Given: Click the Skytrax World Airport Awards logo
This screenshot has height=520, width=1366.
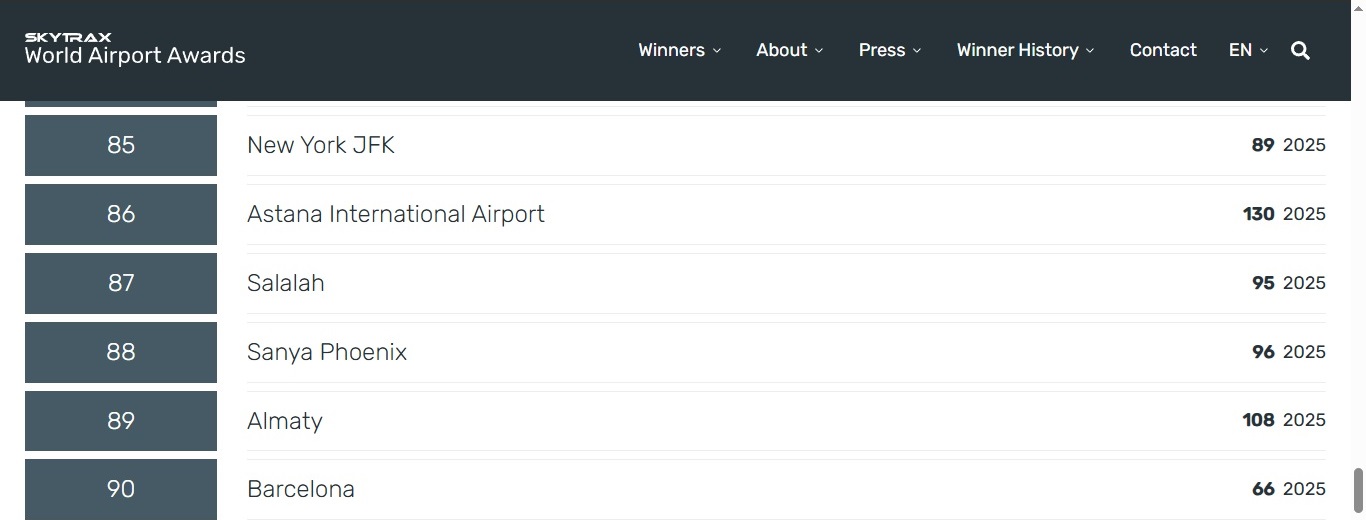Looking at the screenshot, I should [135, 49].
